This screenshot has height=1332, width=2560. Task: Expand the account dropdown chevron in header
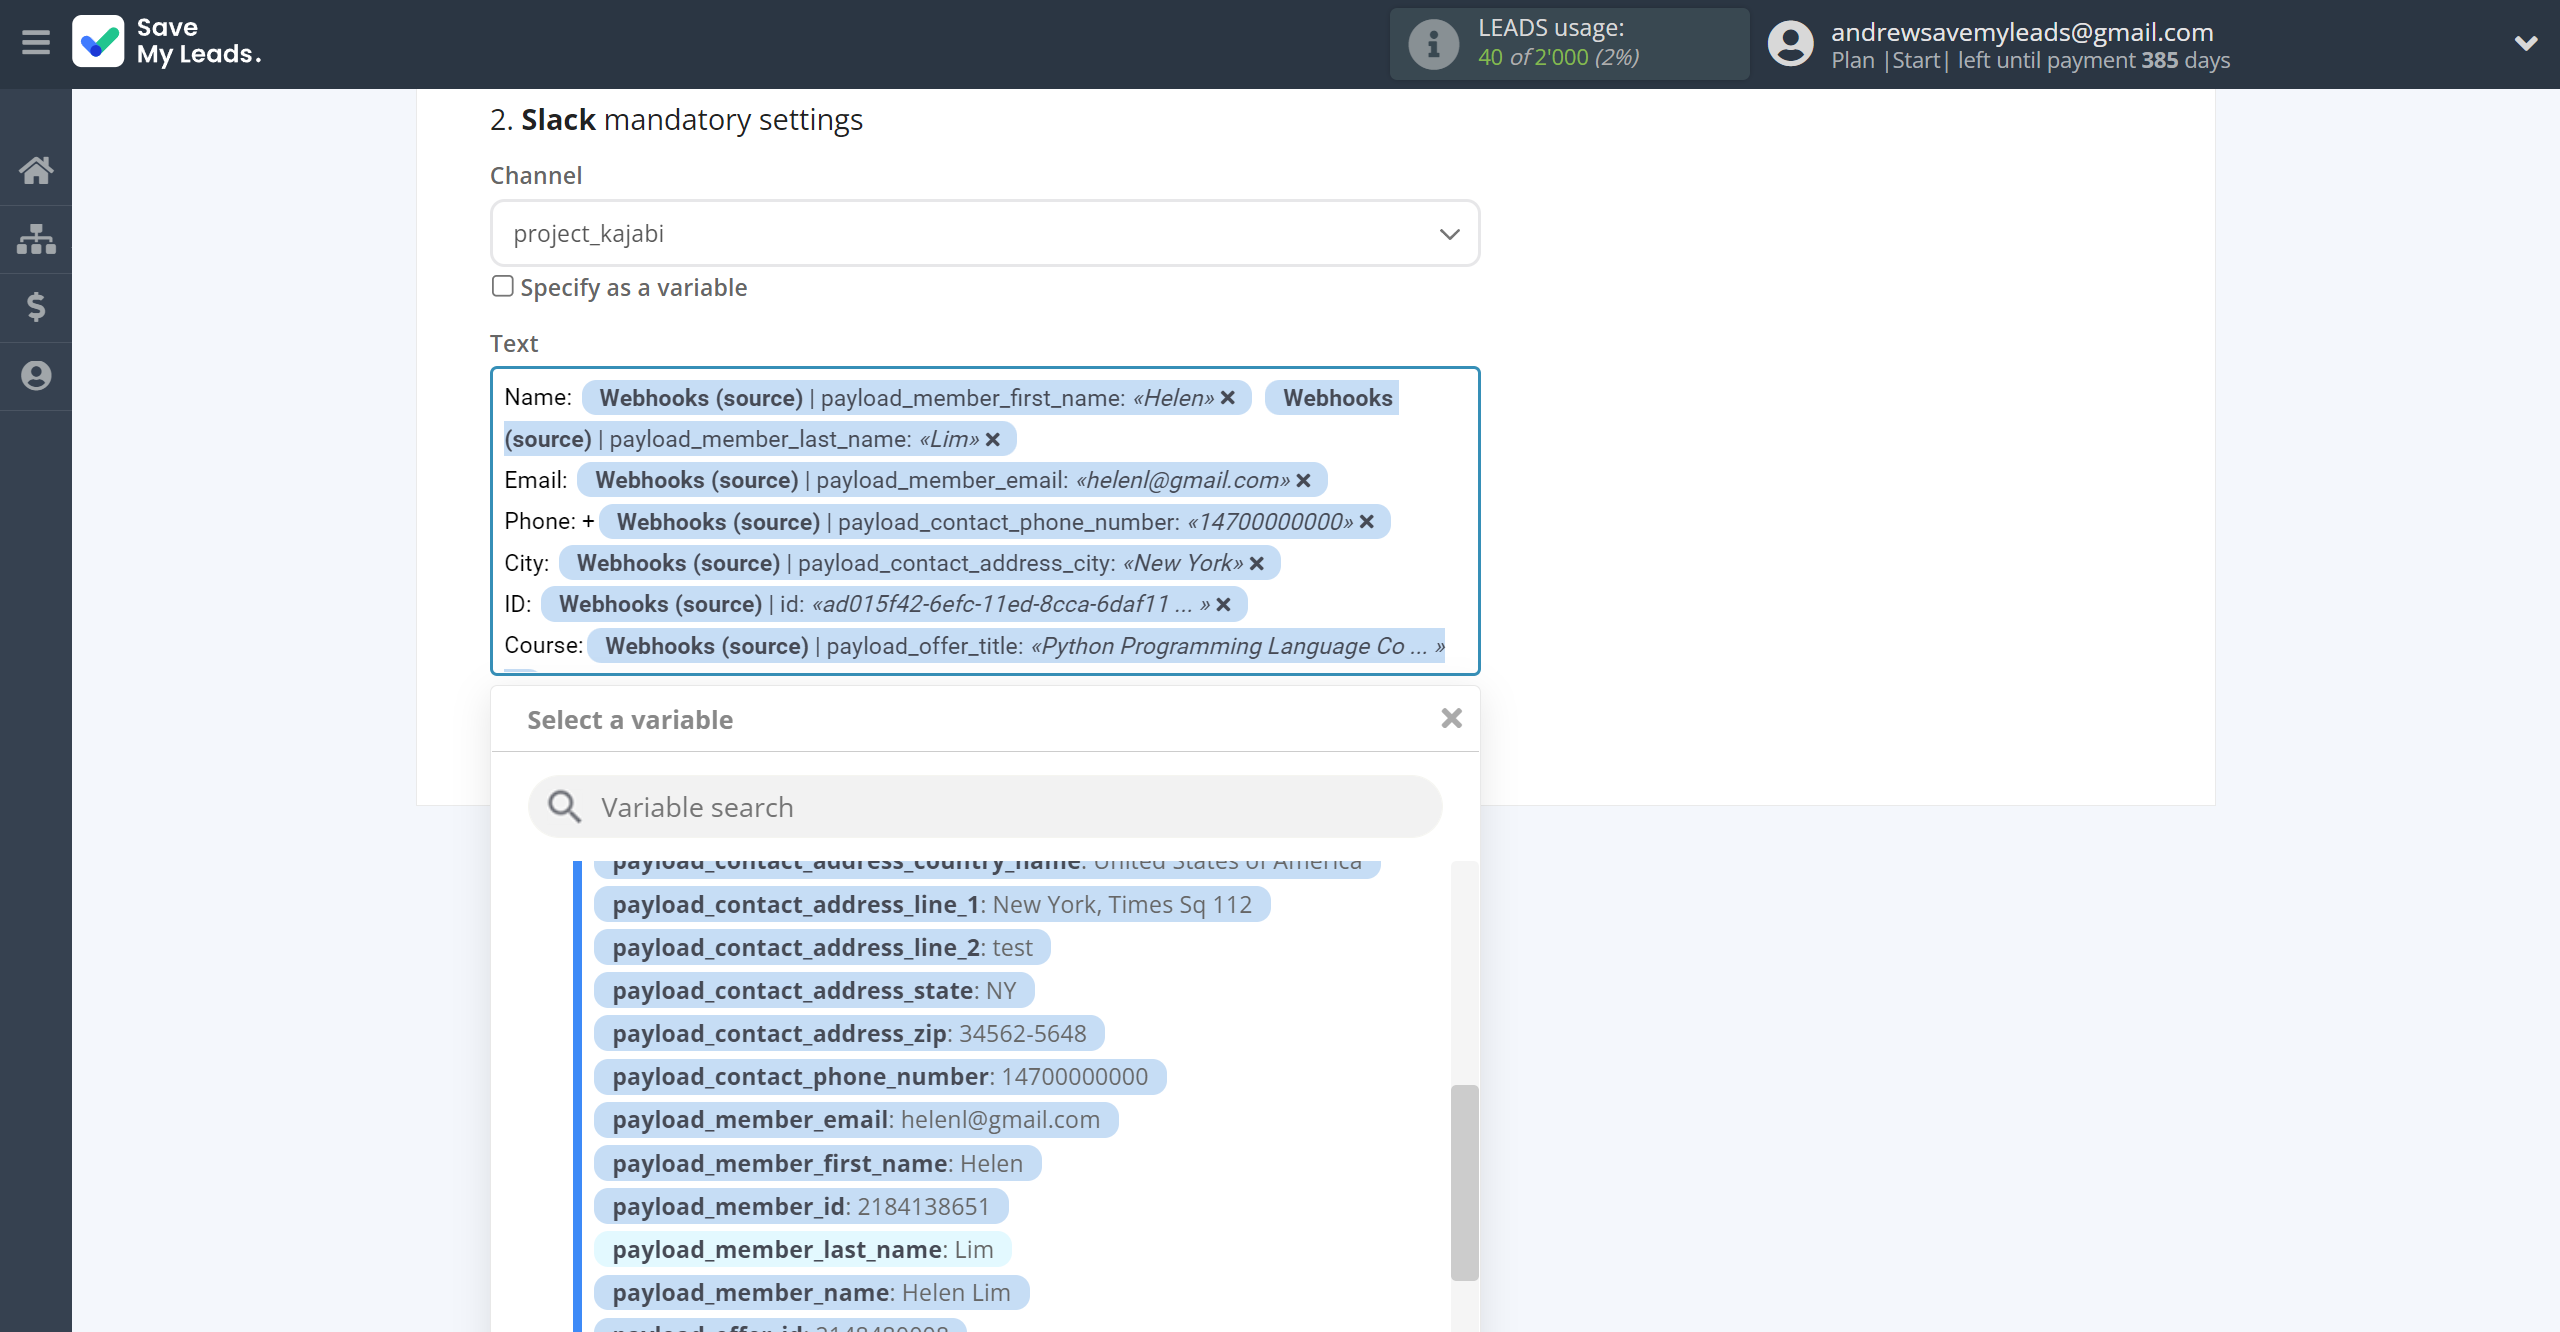tap(2526, 43)
